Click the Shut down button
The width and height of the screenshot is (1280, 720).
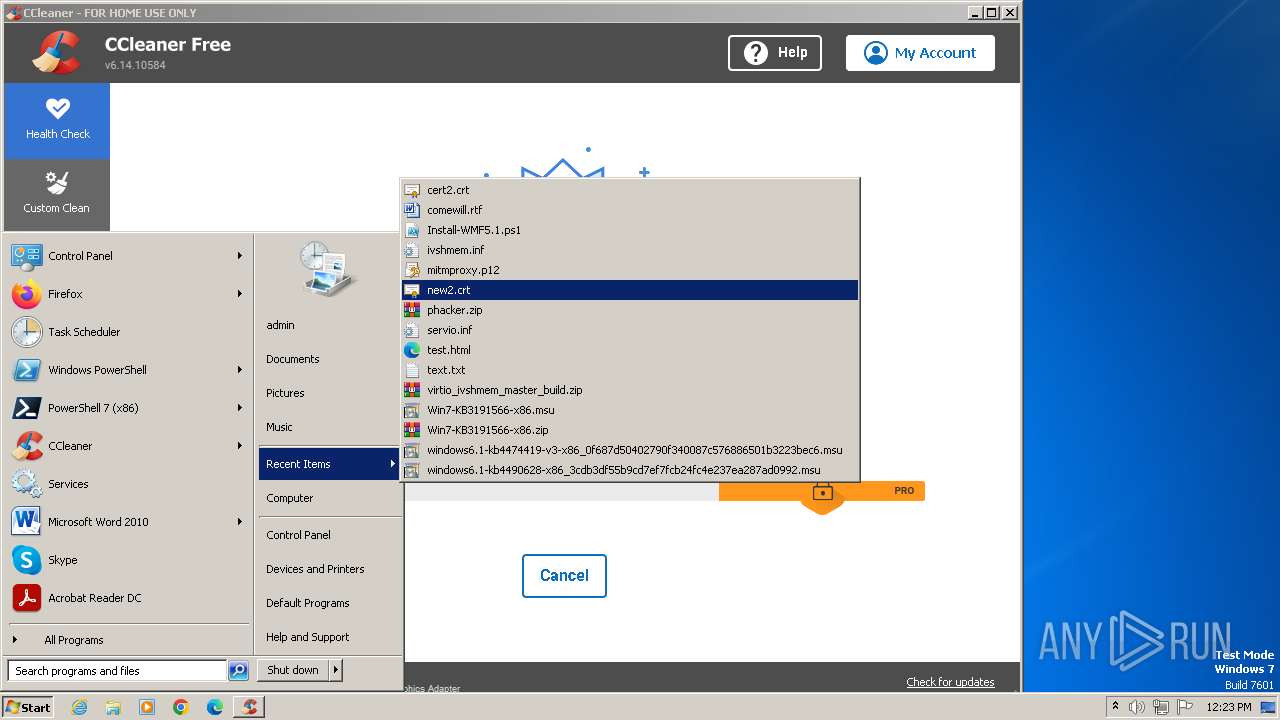(293, 670)
